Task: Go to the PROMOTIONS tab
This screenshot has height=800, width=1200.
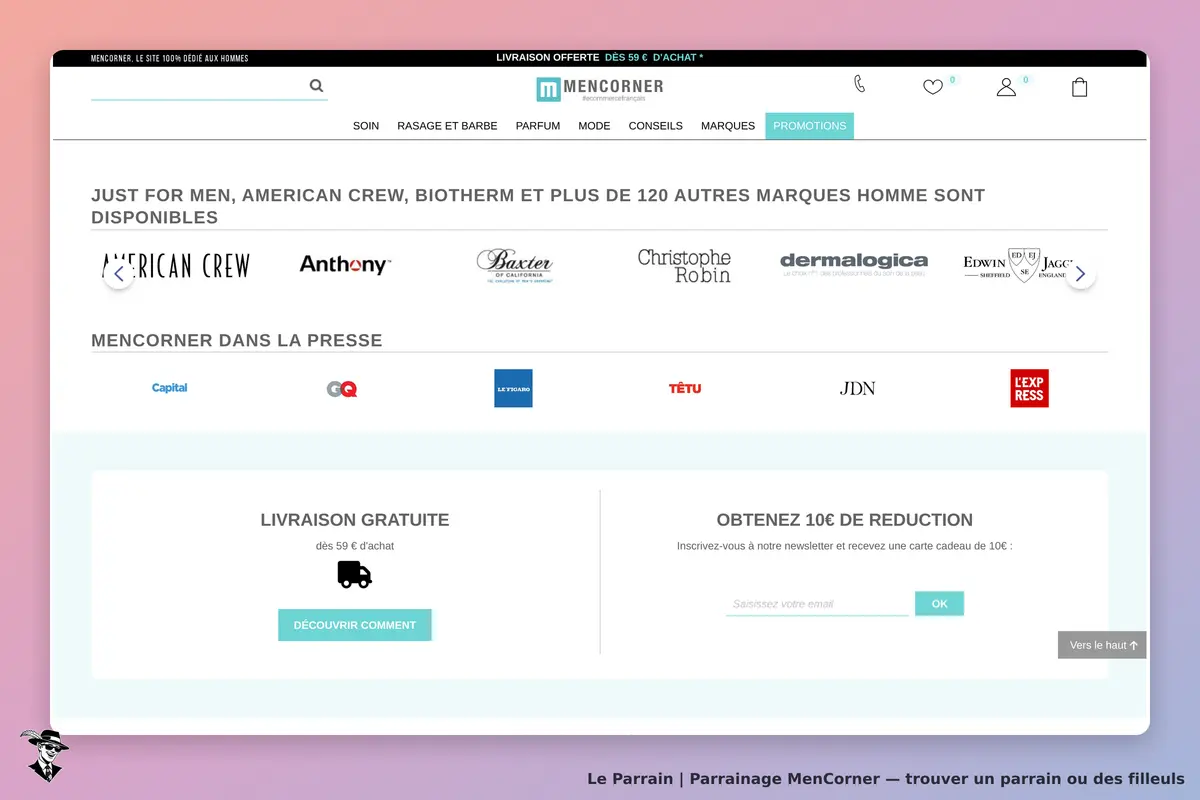Action: (x=810, y=126)
